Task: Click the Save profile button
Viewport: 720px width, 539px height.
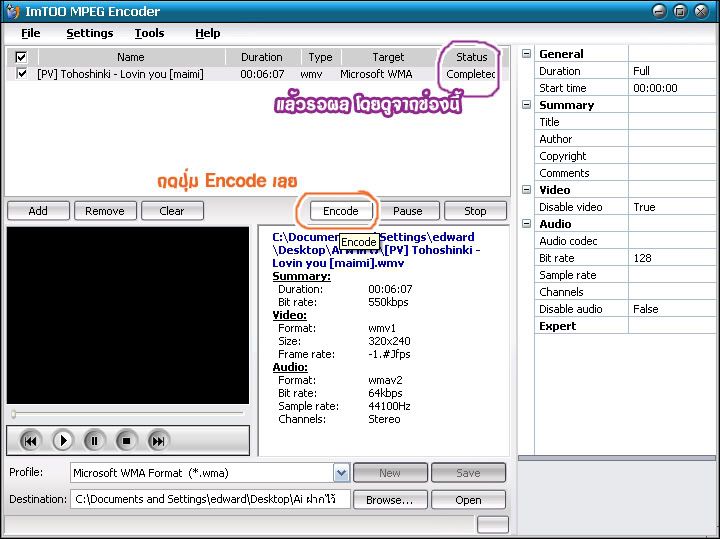Action: (x=468, y=473)
